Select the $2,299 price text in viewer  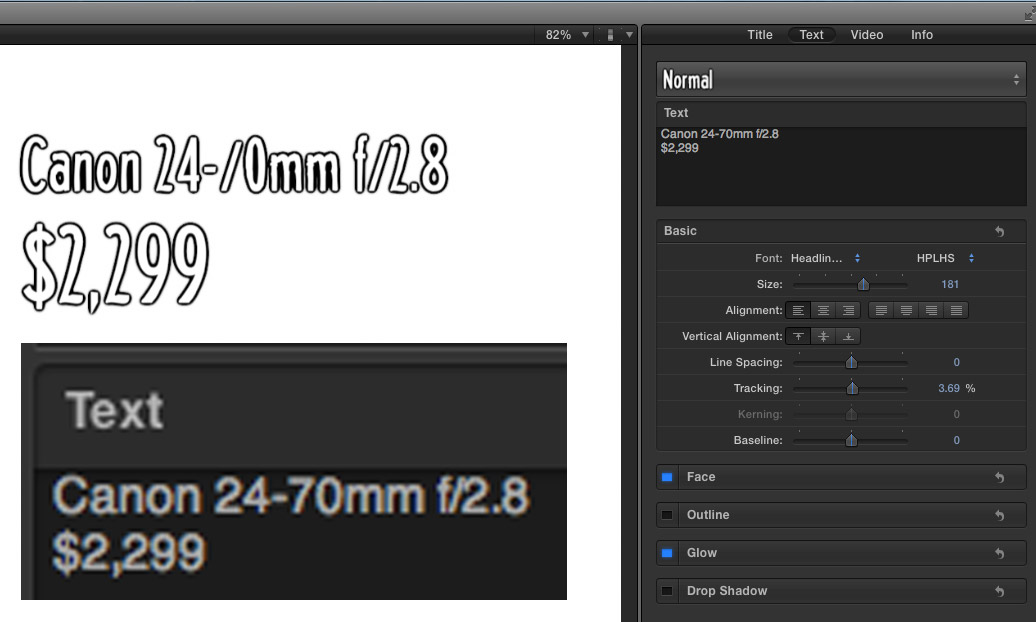[115, 266]
